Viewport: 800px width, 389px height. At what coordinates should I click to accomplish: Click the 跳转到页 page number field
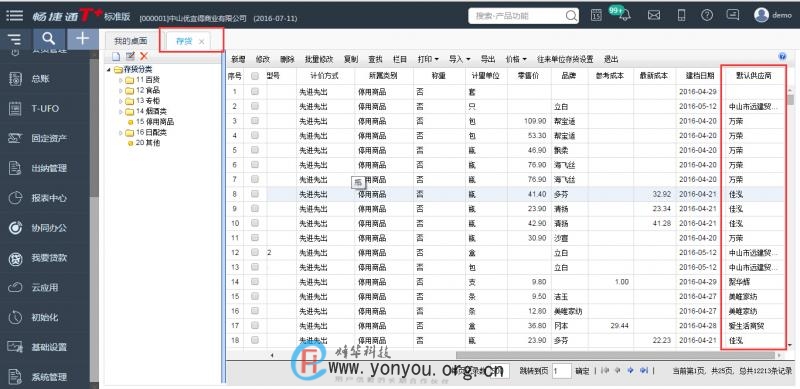561,371
